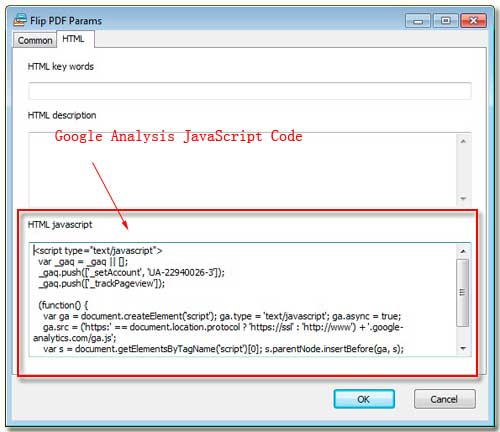Click inside the HTML javascript code box
Viewport: 500px width, 432px height.
242,299
